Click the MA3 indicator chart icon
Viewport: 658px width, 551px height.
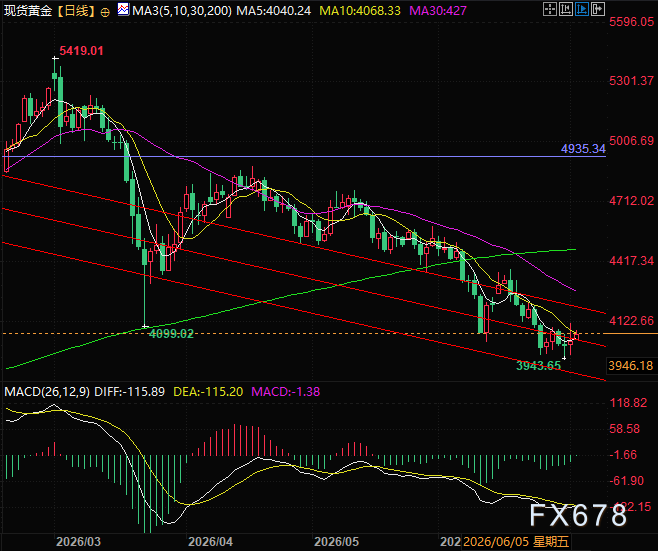point(123,9)
